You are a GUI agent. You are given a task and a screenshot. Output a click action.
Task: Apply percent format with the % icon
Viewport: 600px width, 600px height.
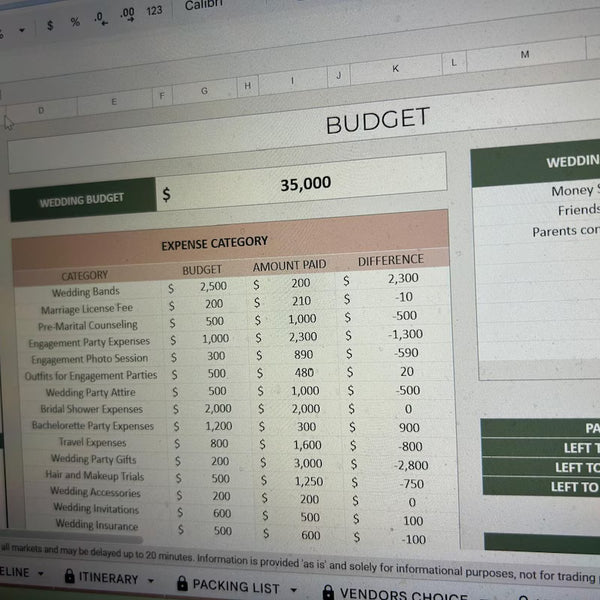75,21
